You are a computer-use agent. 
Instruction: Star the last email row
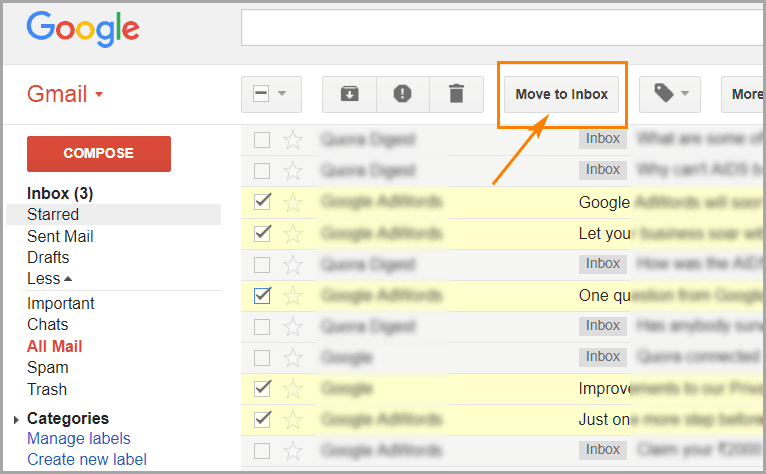tap(293, 451)
